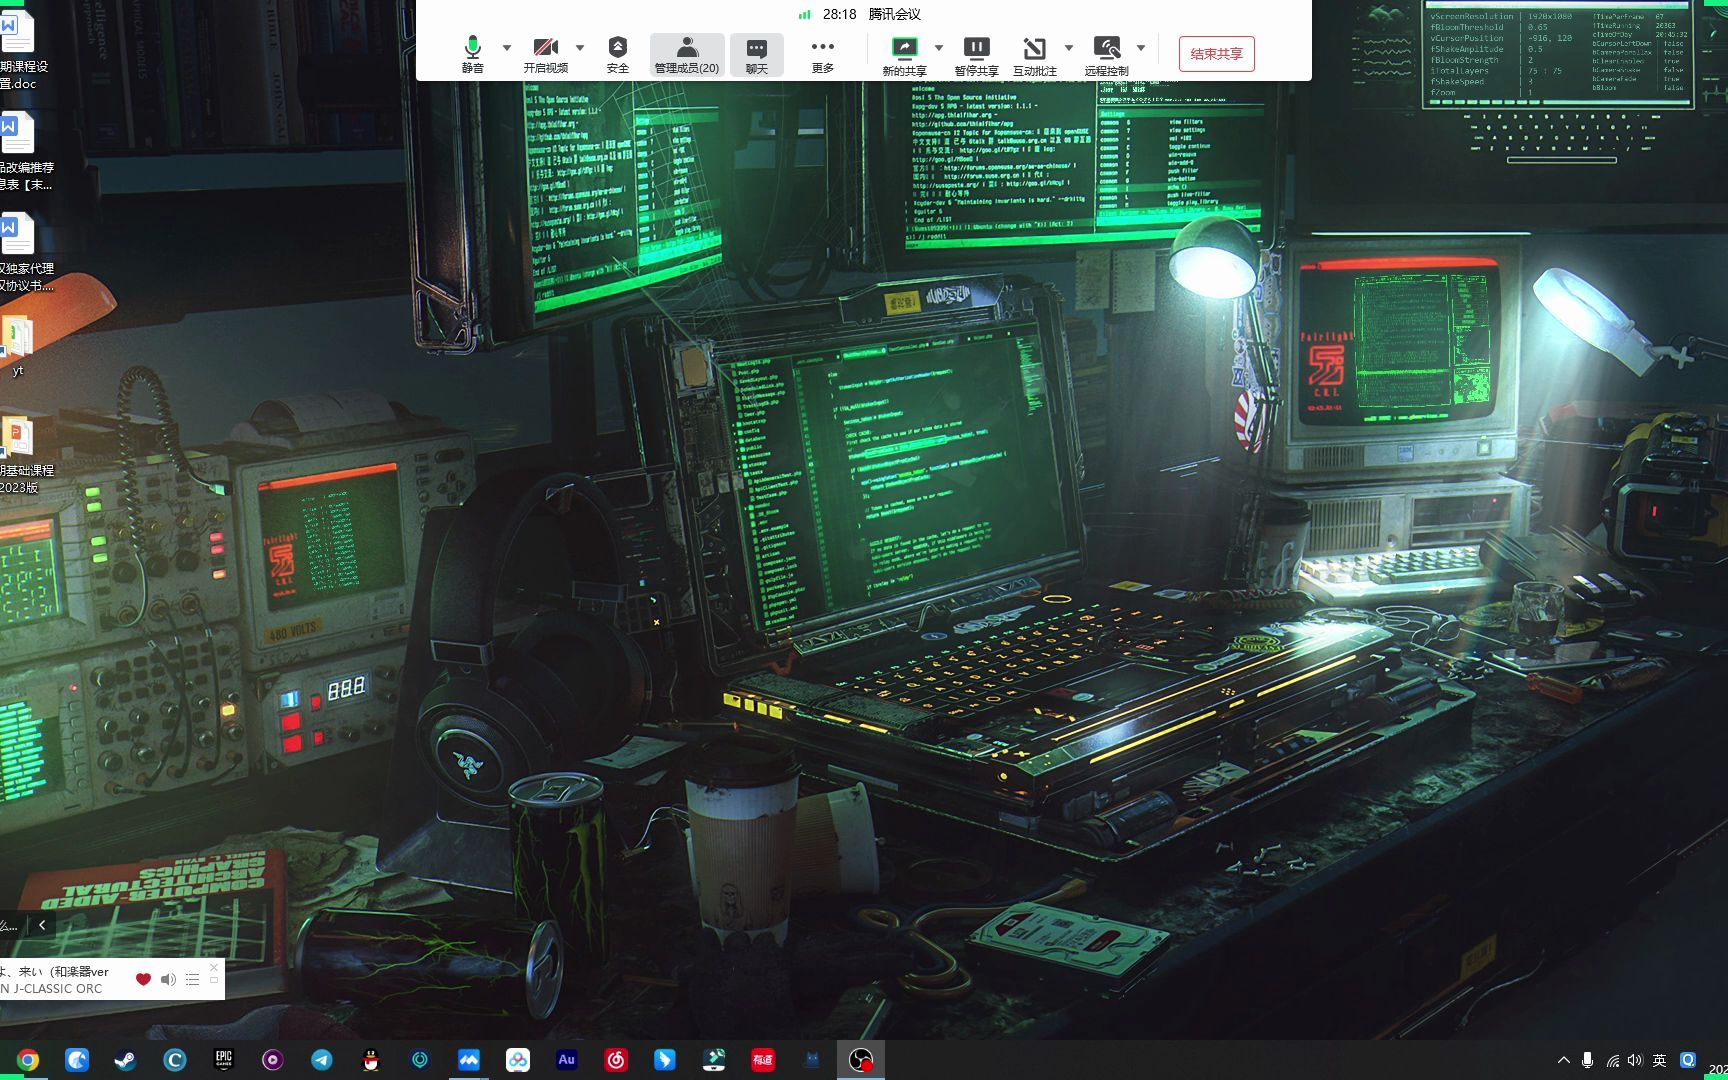Open system volume control in tray
Image resolution: width=1728 pixels, height=1080 pixels.
click(x=1635, y=1060)
